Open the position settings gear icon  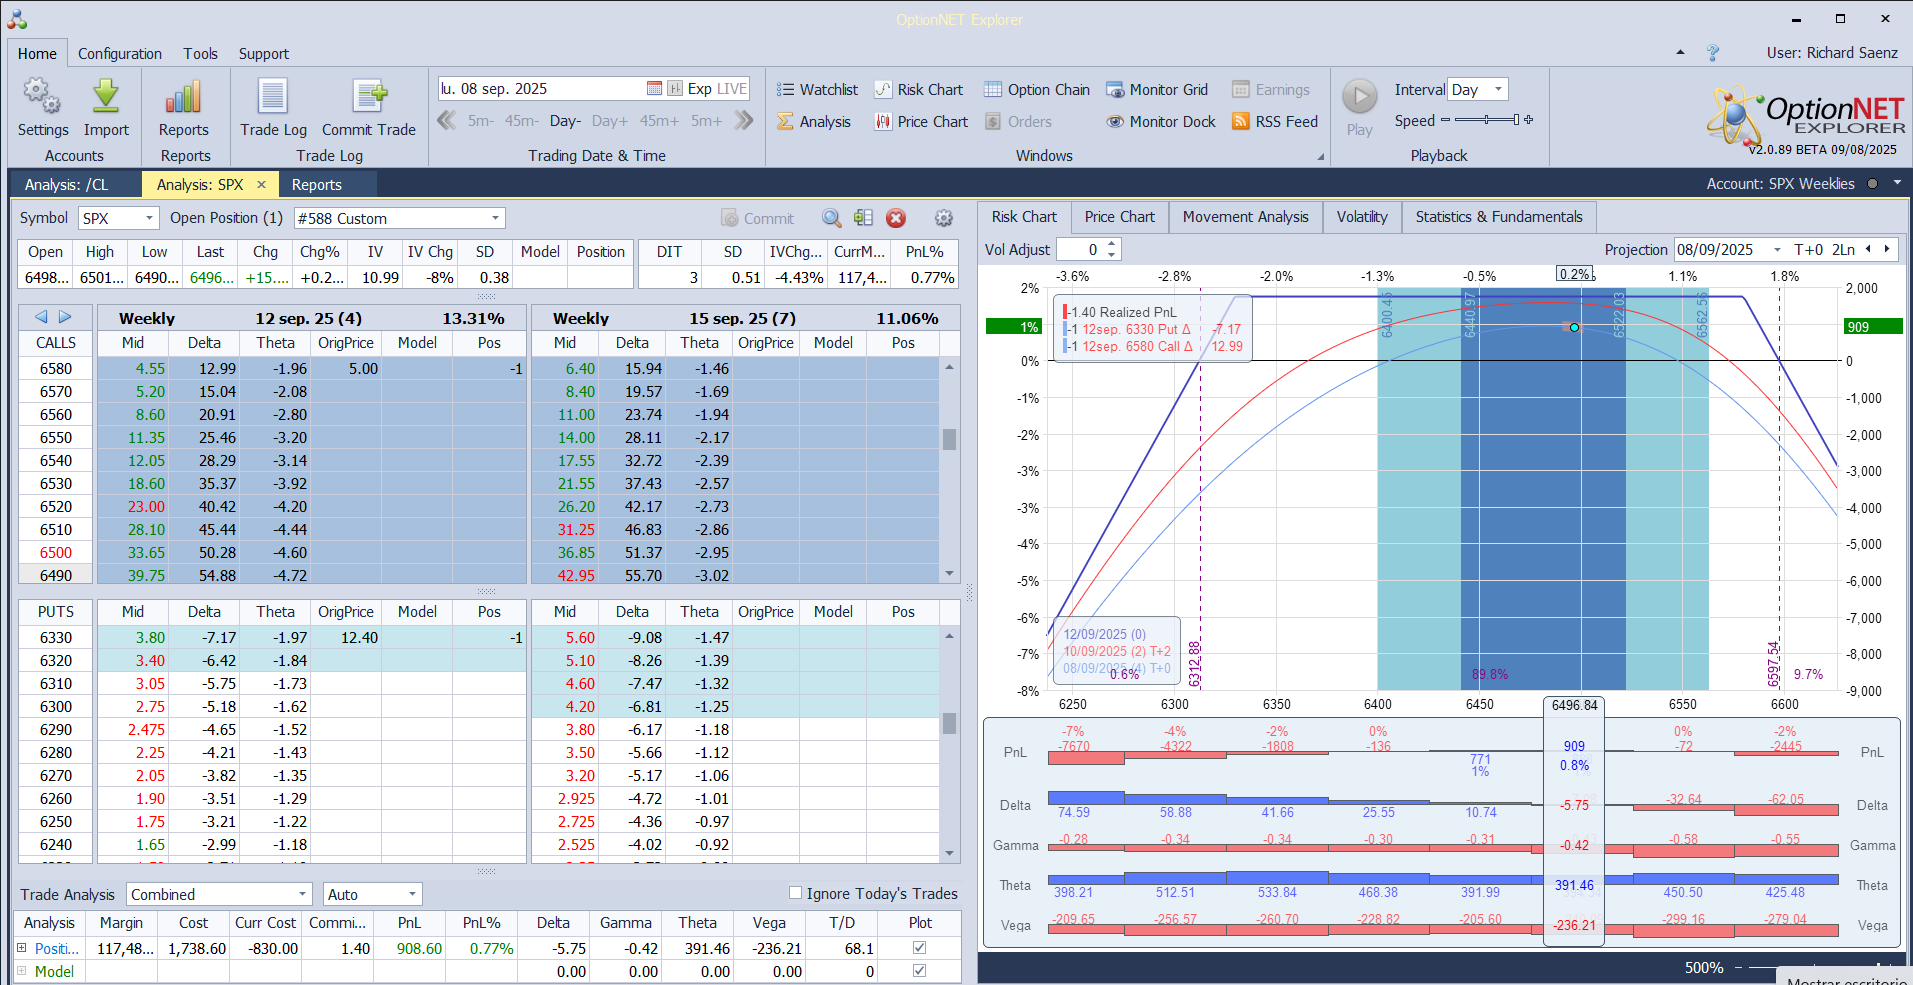coord(943,218)
